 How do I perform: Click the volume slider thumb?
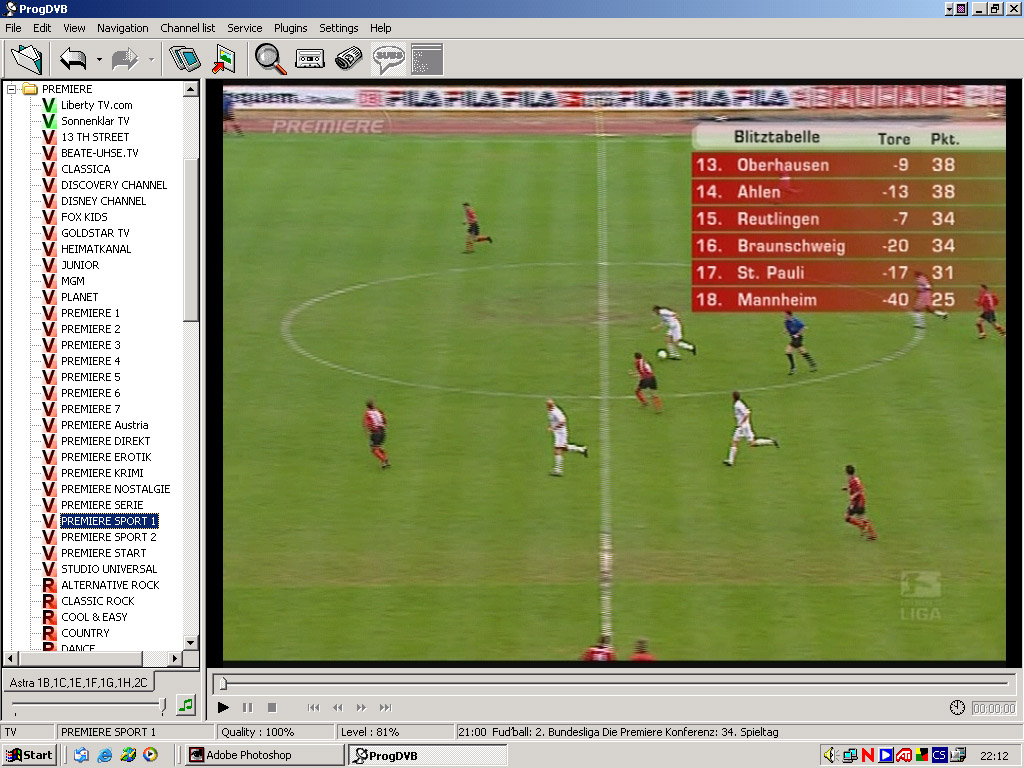pos(163,705)
